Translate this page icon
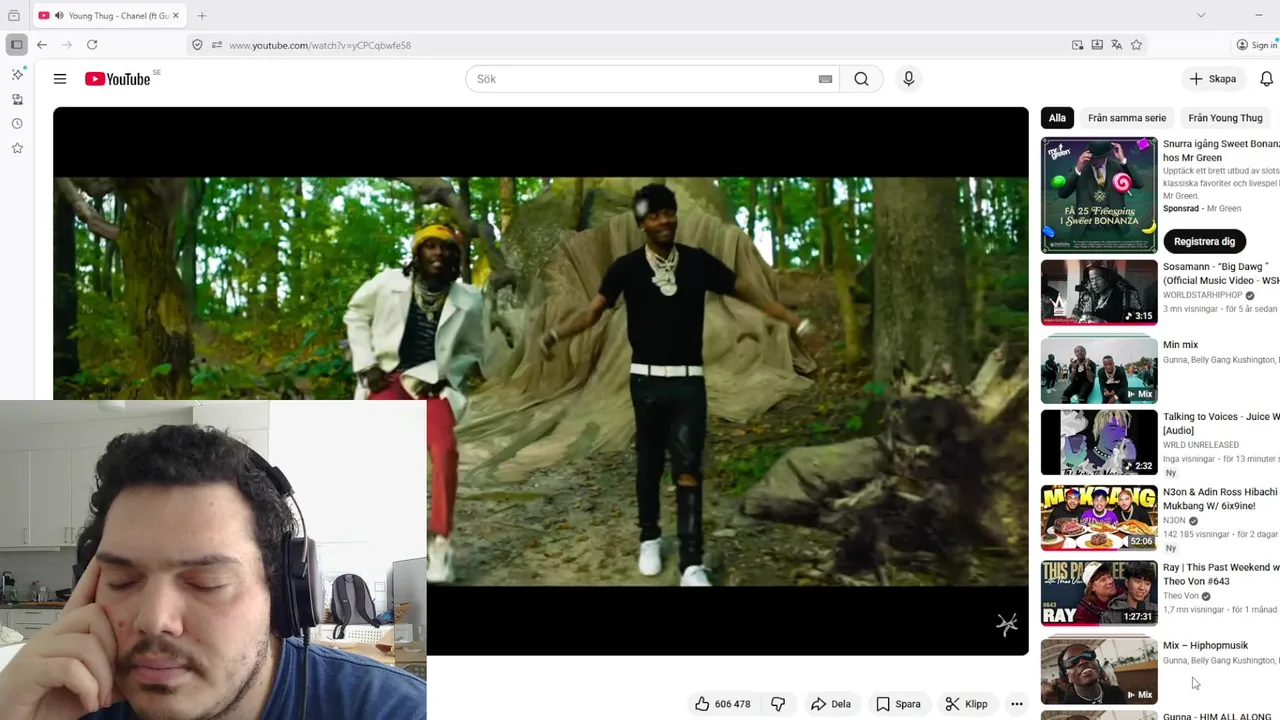This screenshot has width=1280, height=720. (1117, 45)
